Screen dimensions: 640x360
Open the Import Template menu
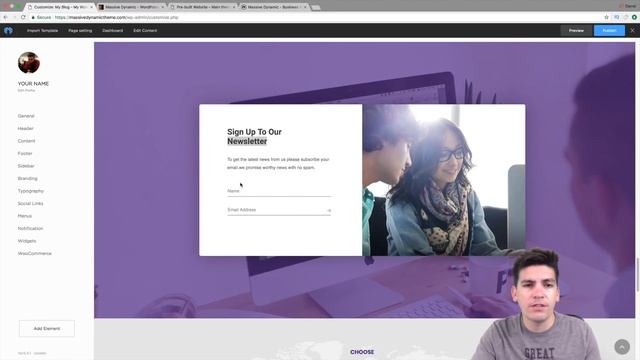click(x=42, y=31)
